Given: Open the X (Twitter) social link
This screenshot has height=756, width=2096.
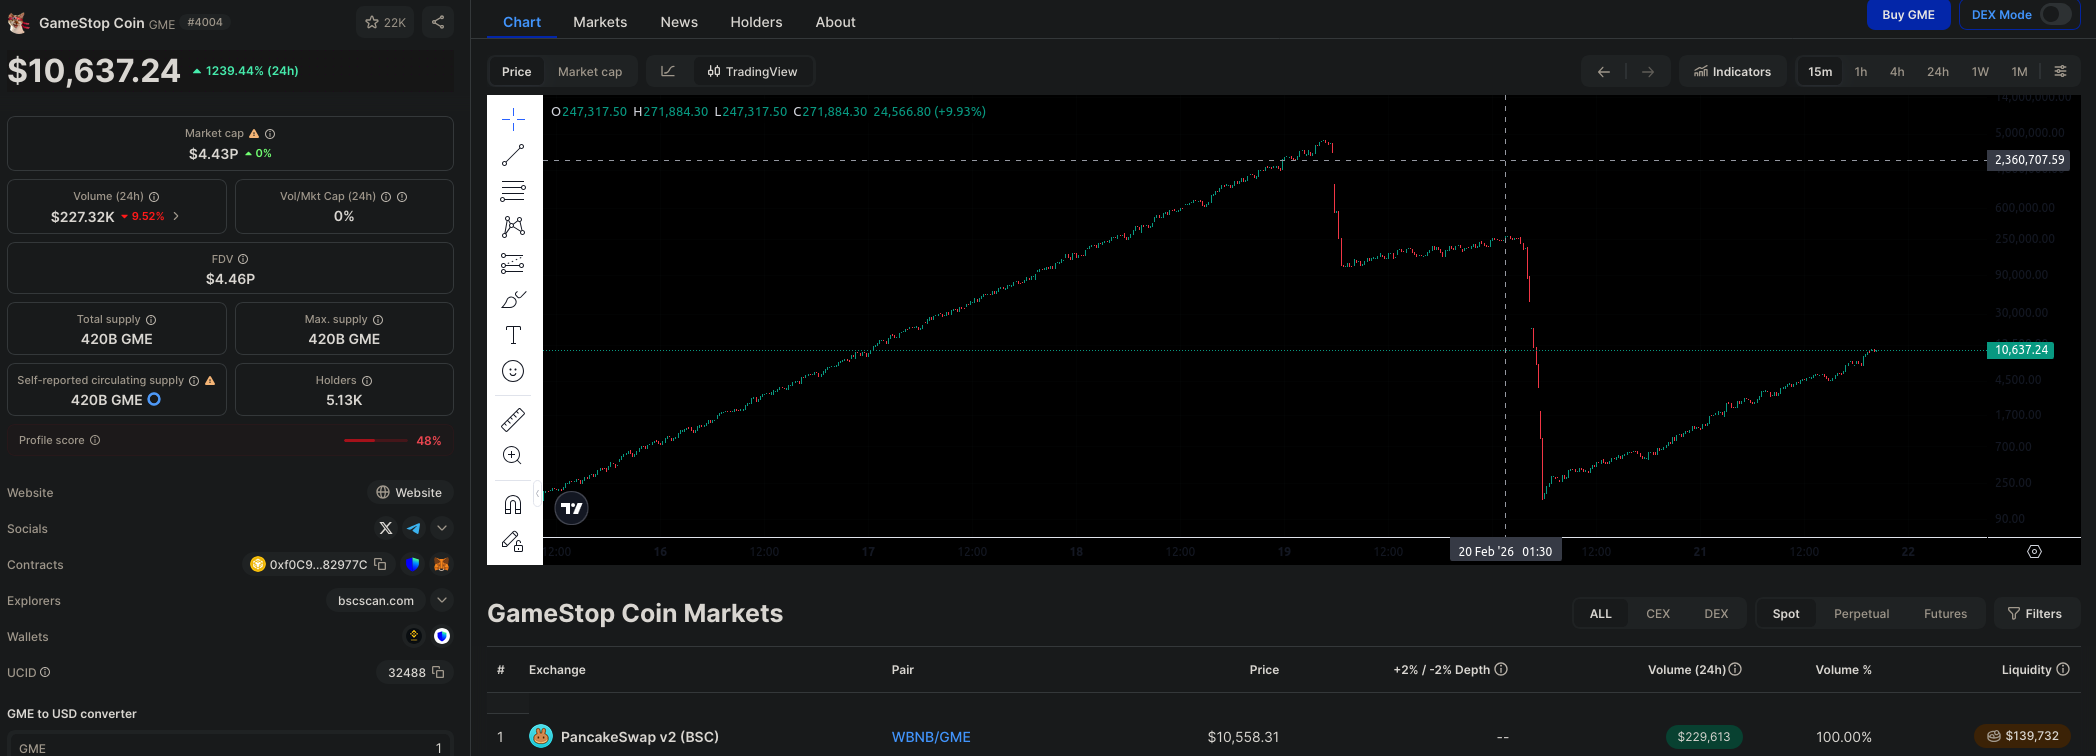Looking at the screenshot, I should pos(386,528).
